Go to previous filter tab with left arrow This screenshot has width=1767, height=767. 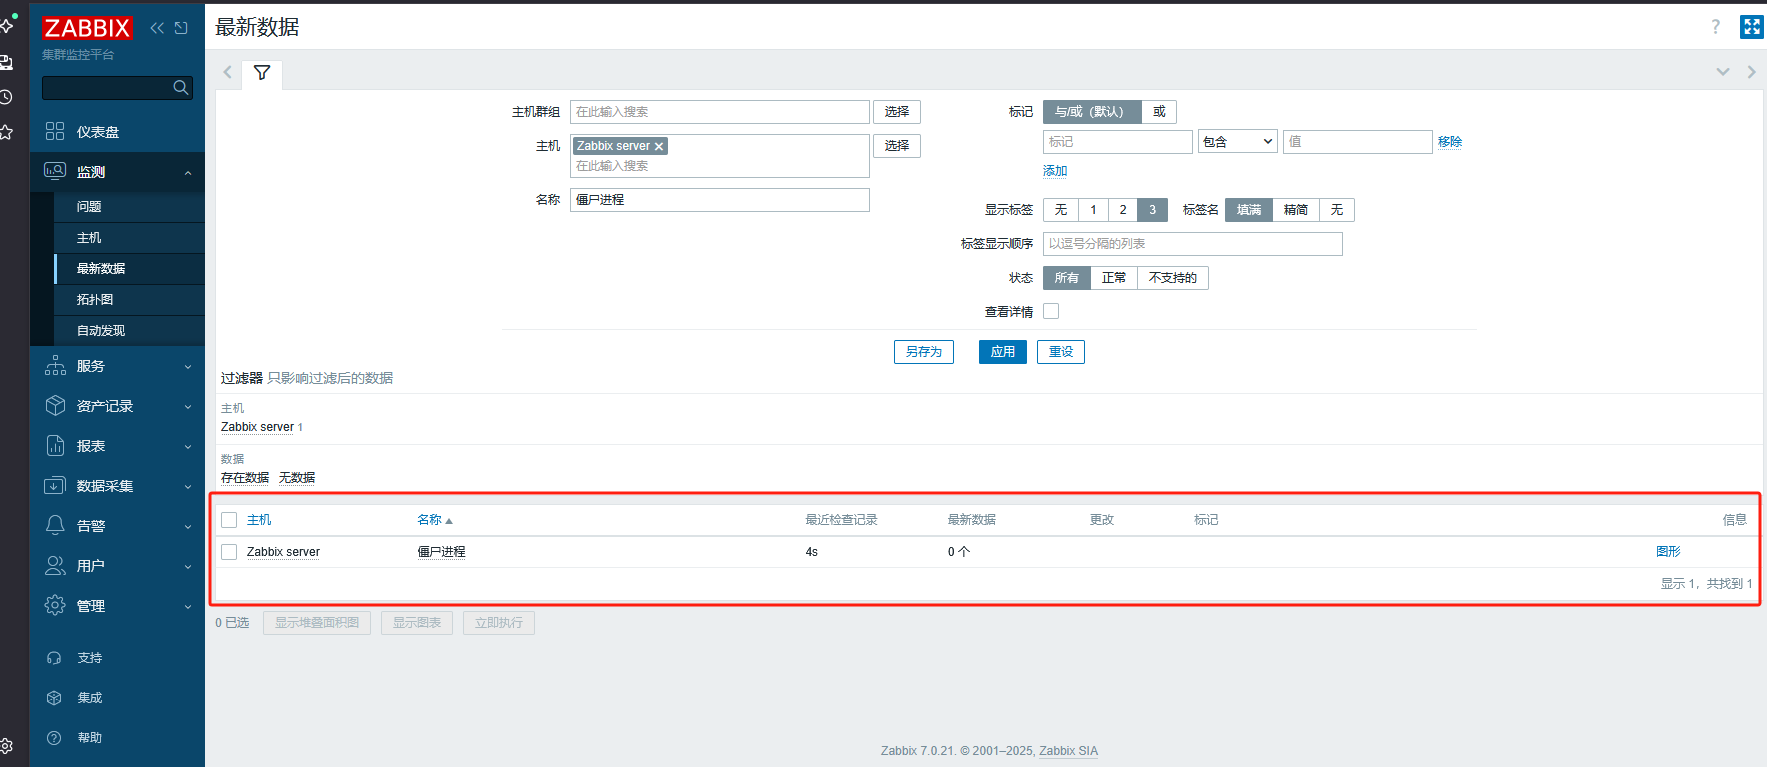click(228, 72)
